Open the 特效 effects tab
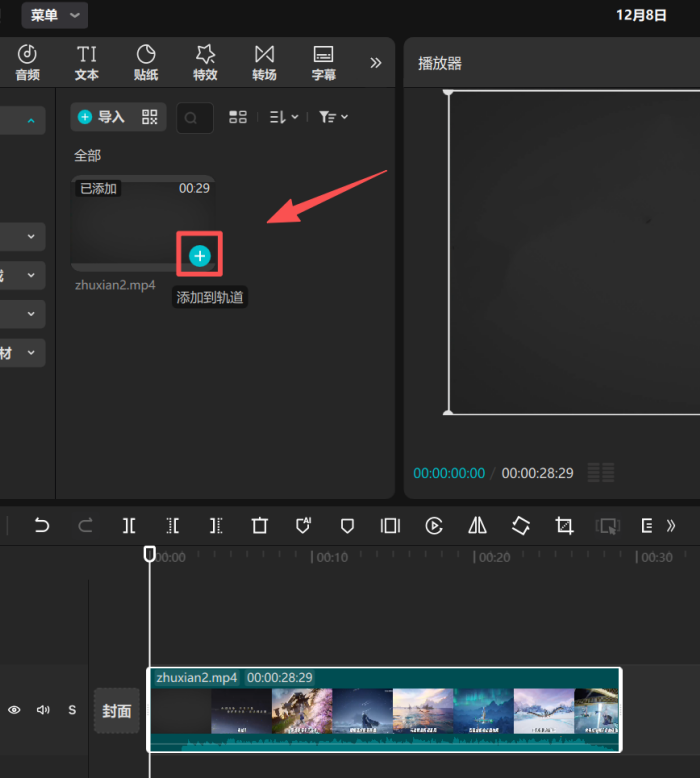The width and height of the screenshot is (700, 778). point(205,63)
